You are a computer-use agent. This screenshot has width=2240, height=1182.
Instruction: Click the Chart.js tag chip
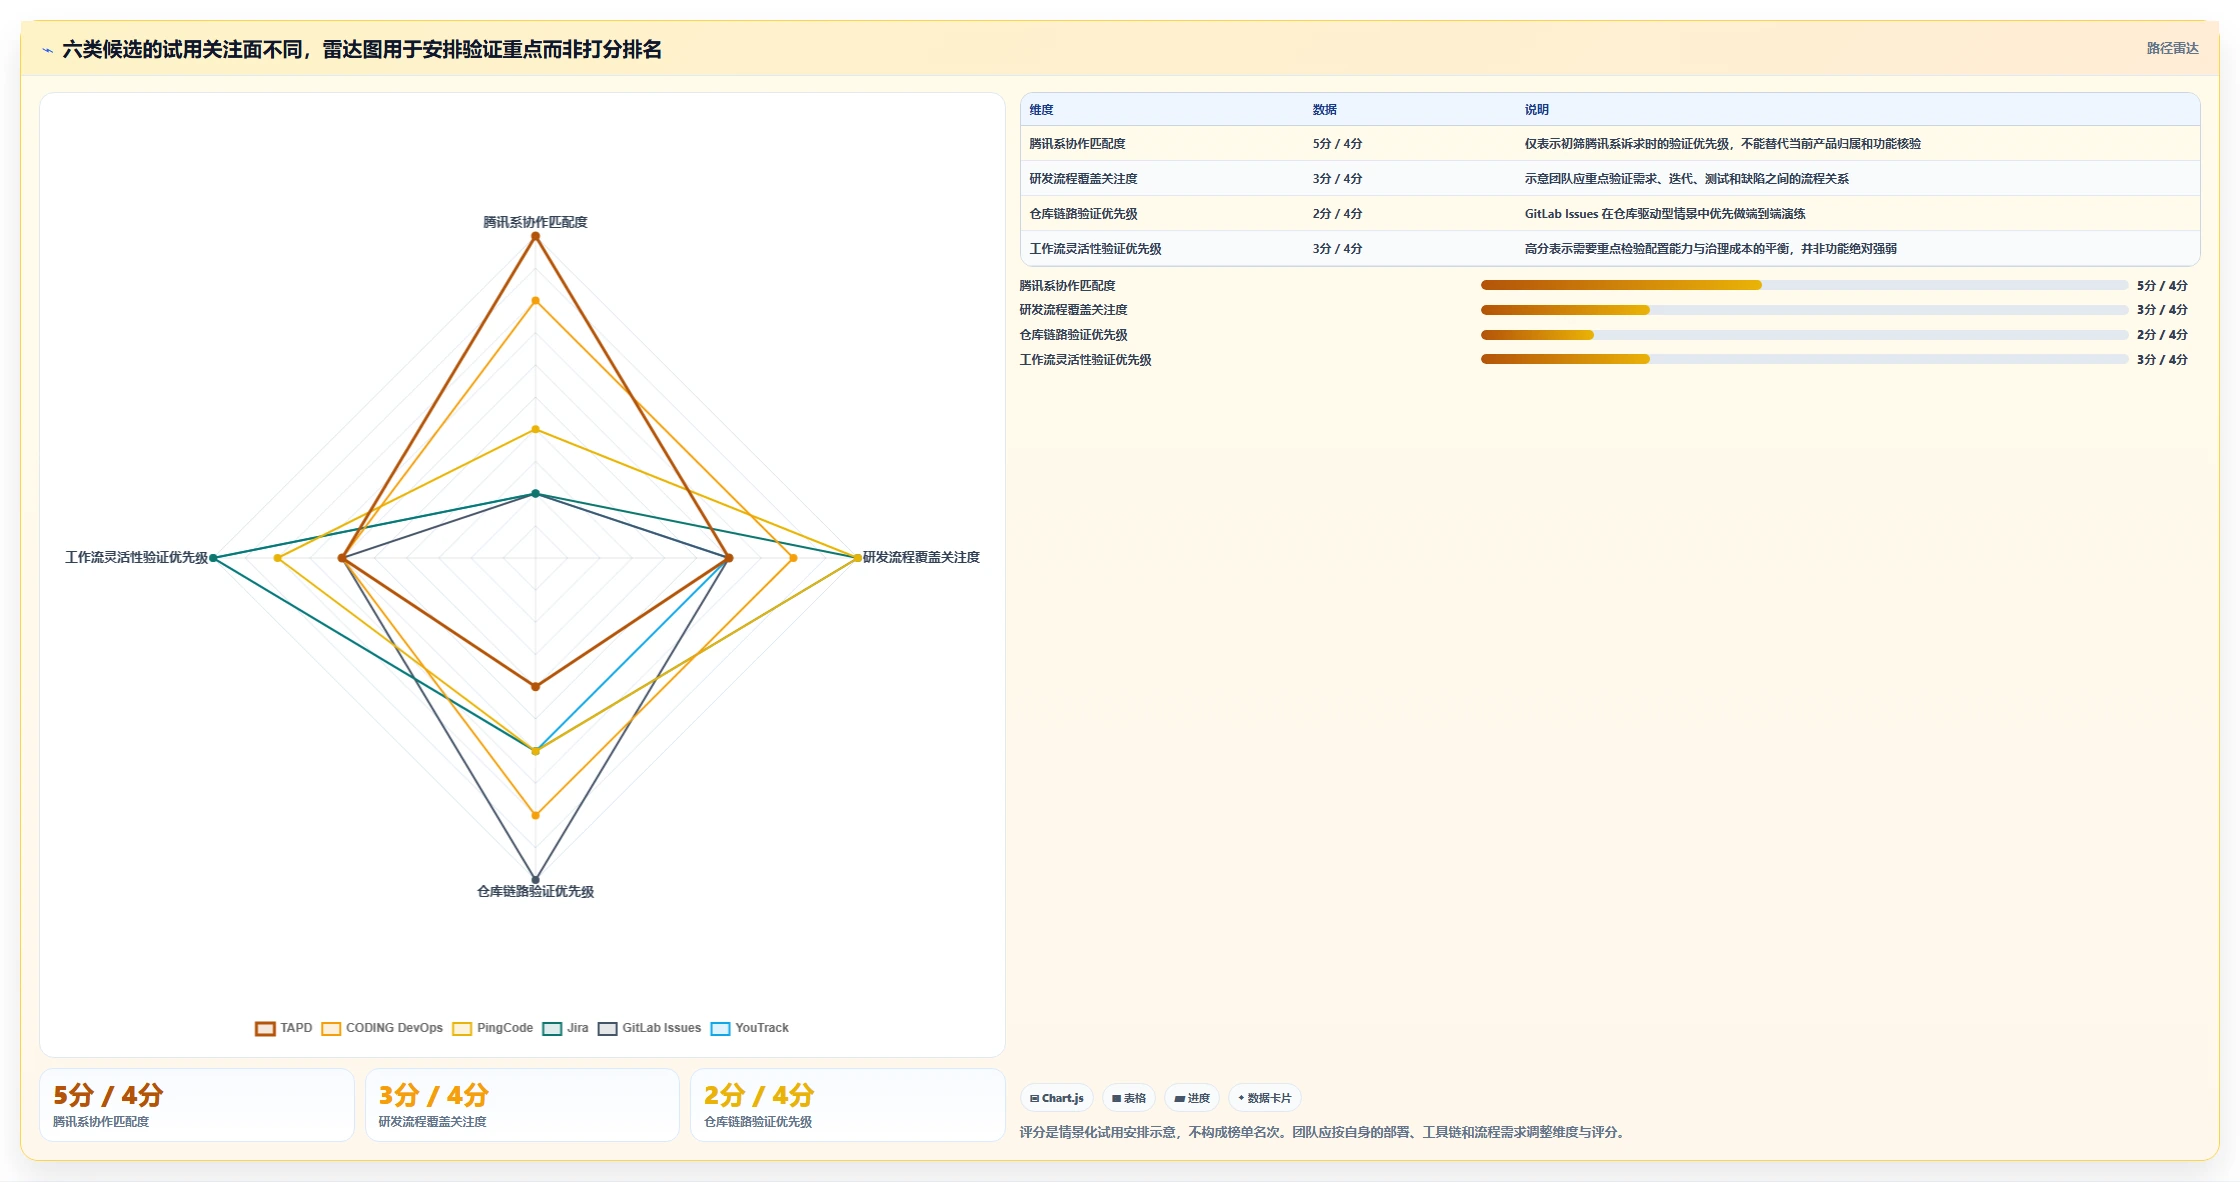tap(1057, 1098)
